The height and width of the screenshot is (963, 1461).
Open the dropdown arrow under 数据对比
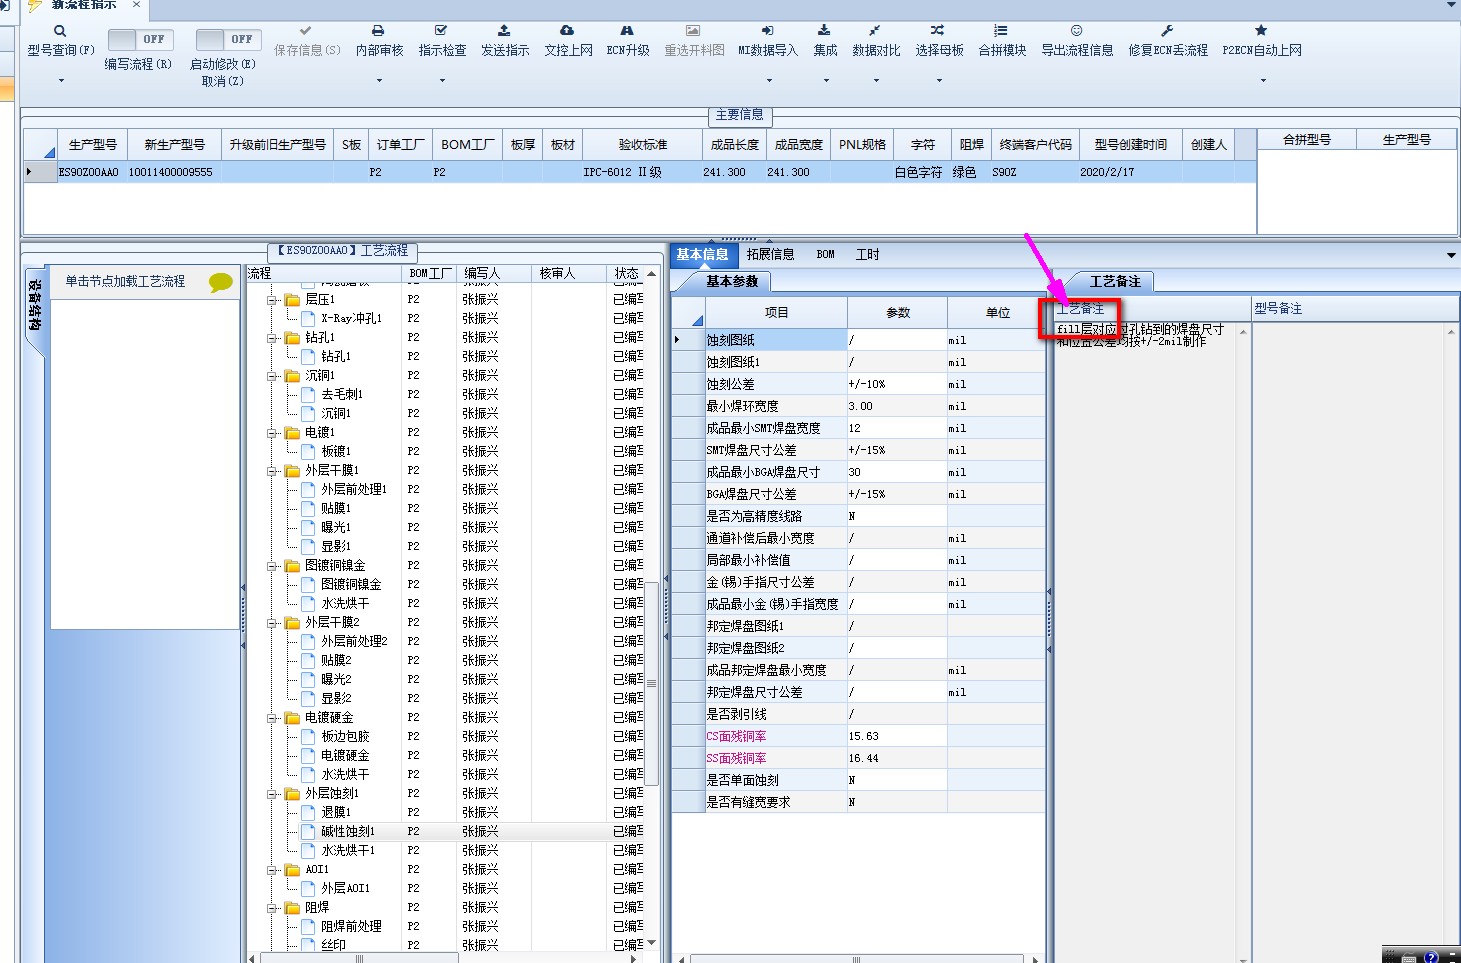tap(876, 80)
